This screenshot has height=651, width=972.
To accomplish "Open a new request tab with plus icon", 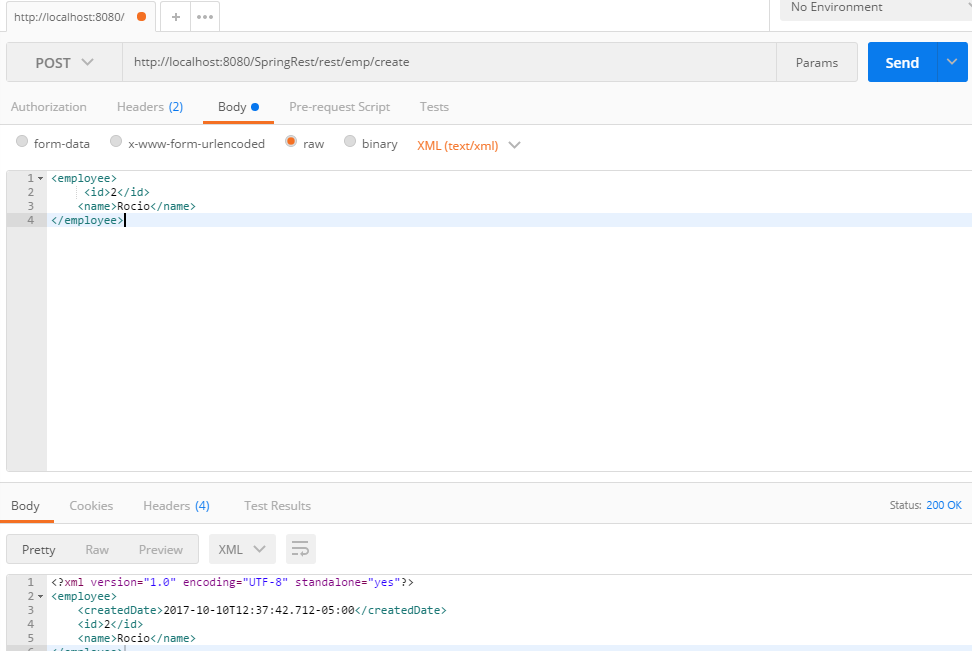I will point(175,17).
